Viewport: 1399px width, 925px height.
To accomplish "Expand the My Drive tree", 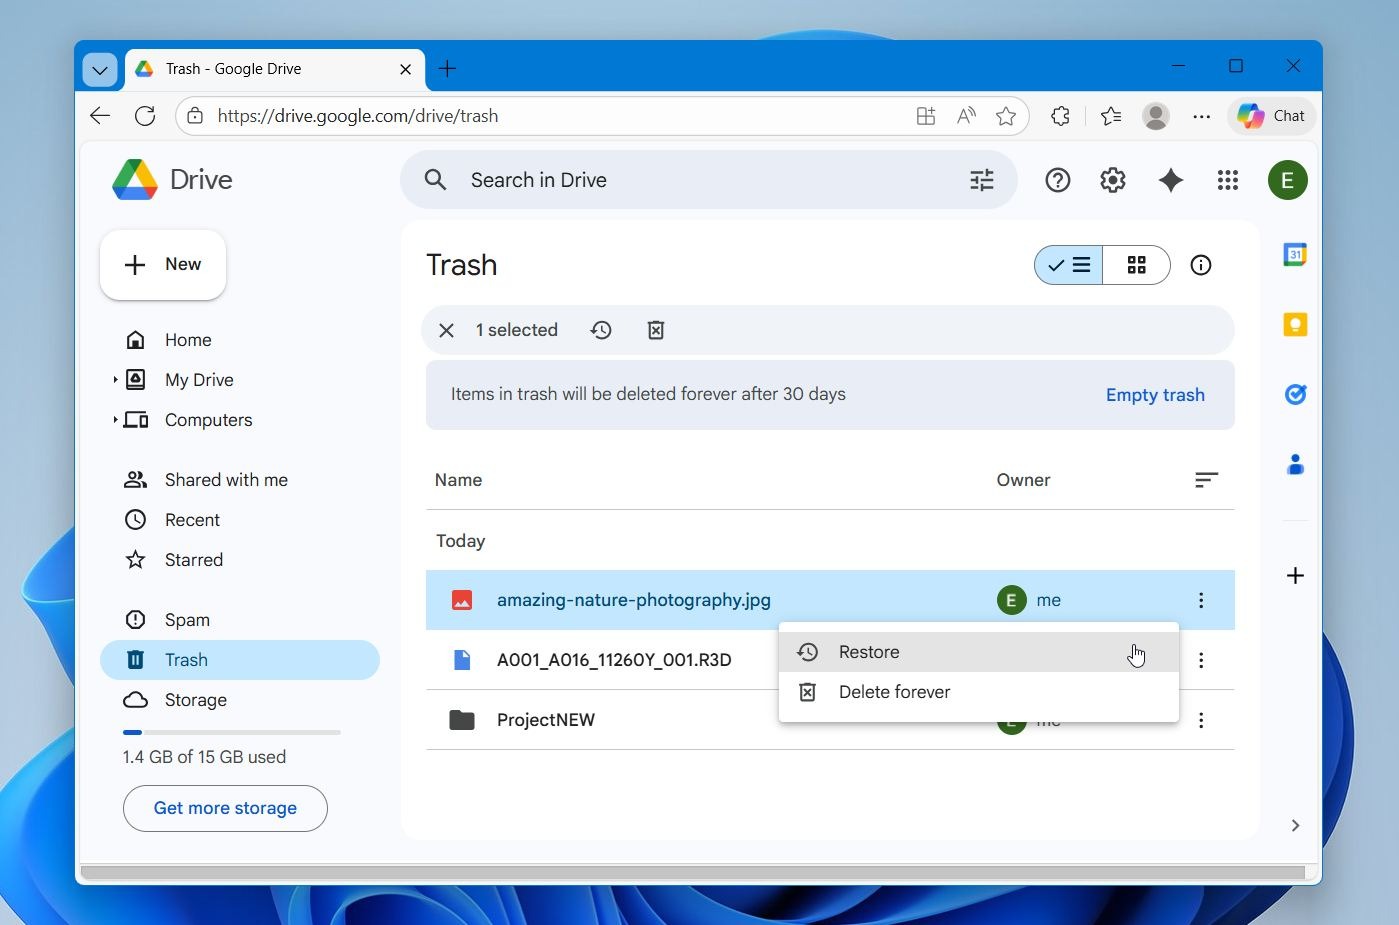I will (115, 380).
